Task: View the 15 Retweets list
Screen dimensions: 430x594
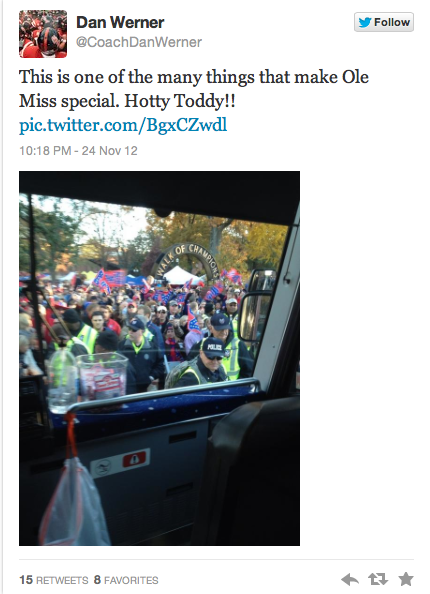Action: [54, 580]
